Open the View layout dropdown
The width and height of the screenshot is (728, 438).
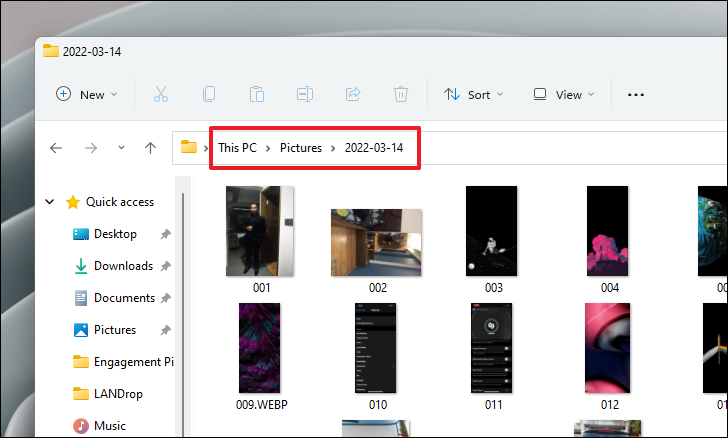click(564, 94)
